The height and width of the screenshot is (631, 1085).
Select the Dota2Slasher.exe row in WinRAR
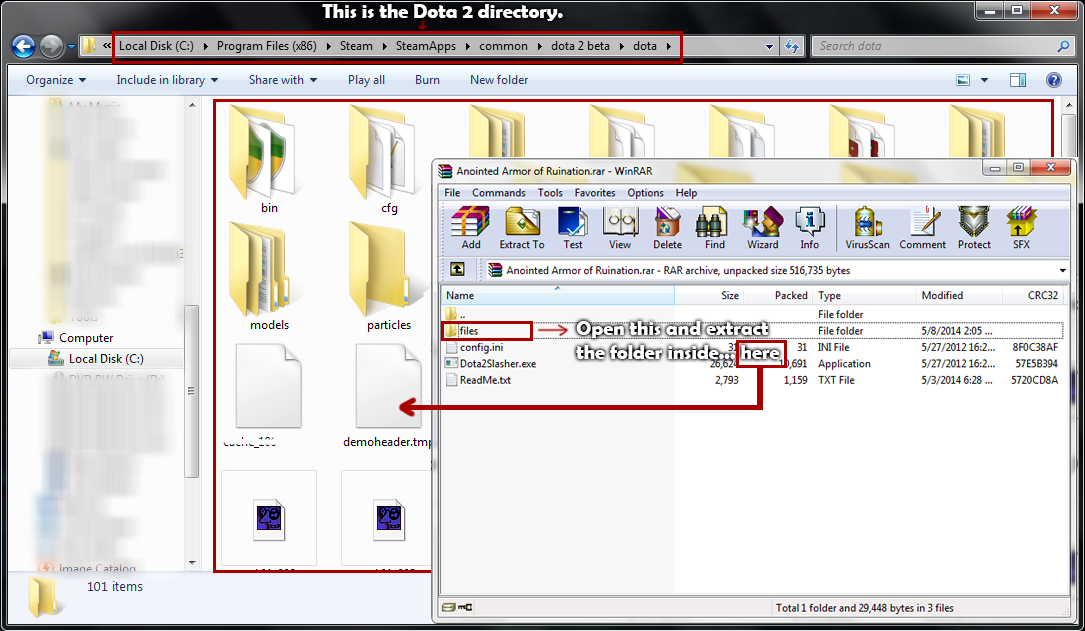point(753,363)
